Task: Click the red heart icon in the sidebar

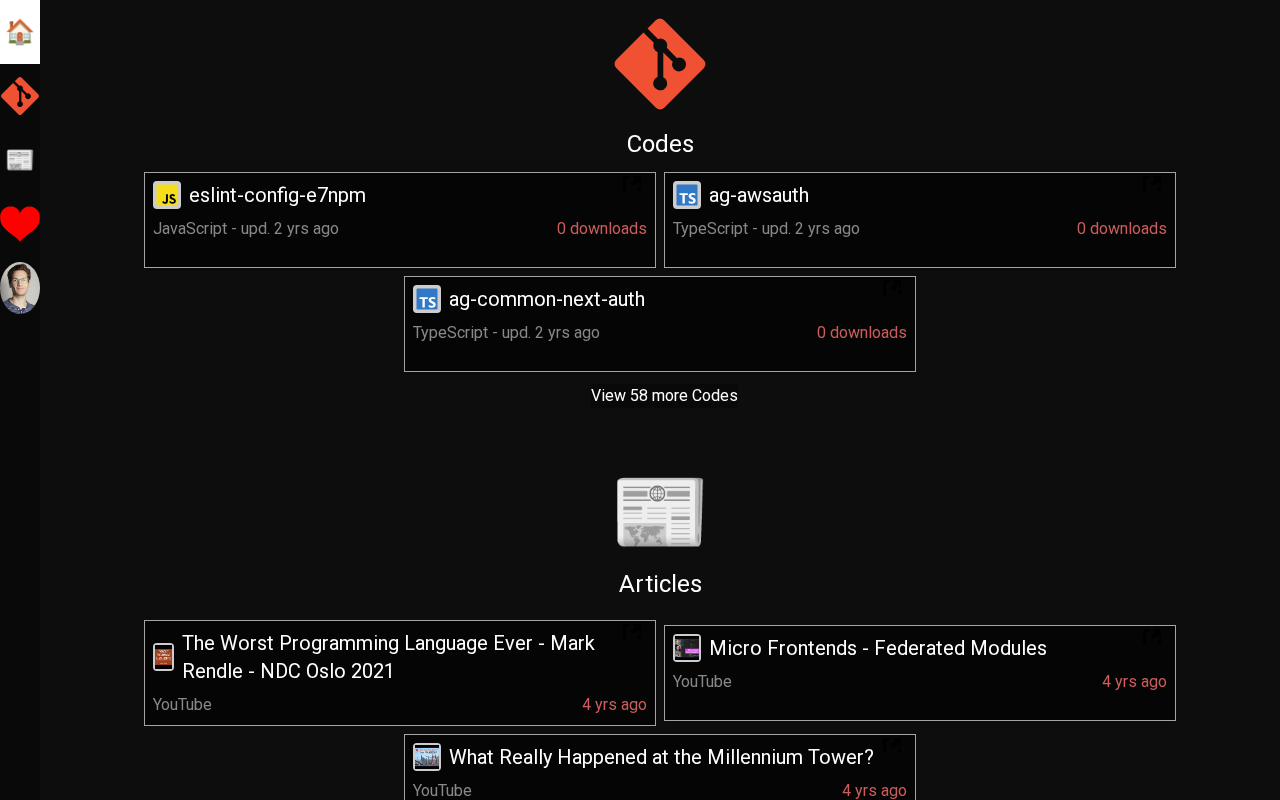Action: [20, 224]
